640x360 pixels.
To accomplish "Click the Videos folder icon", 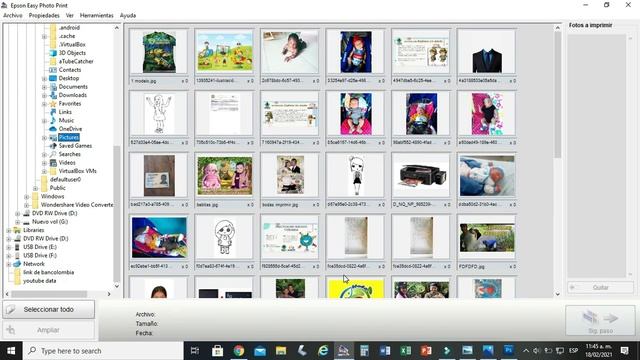I will click(53, 162).
